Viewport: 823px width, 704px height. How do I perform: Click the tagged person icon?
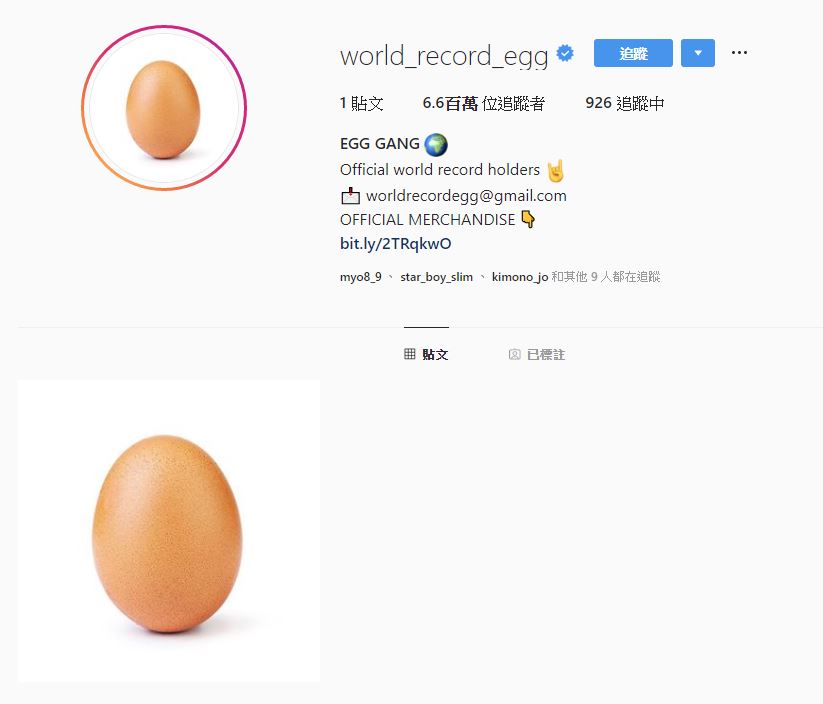[514, 354]
